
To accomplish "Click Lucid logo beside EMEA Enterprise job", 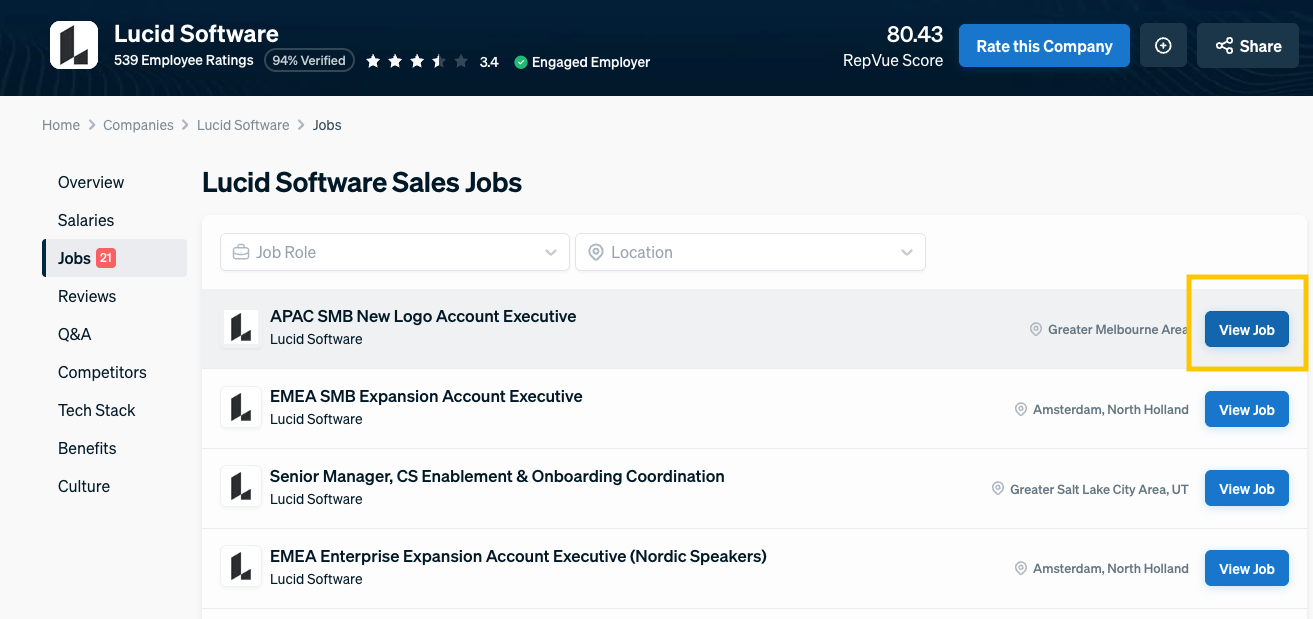I will [x=241, y=568].
